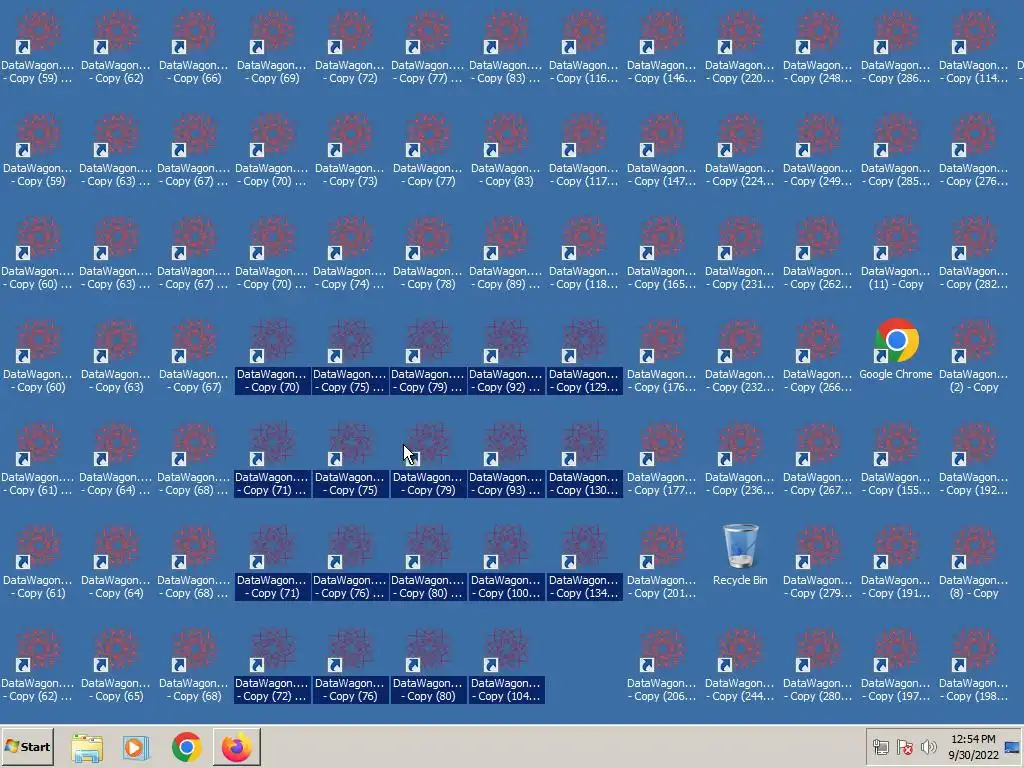Open the volume control in tray
The height and width of the screenshot is (768, 1024).
[x=928, y=747]
